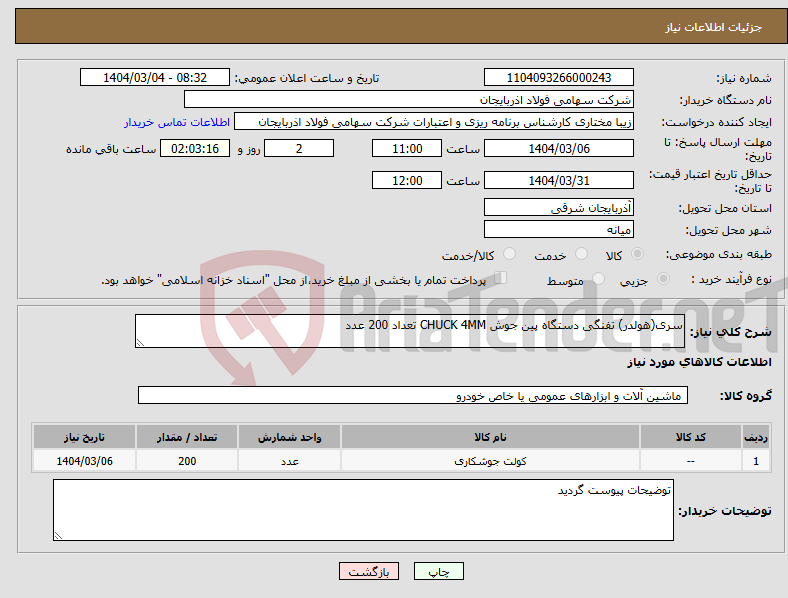Click the تعداد / مقدار column header
Image resolution: width=788 pixels, height=598 pixels.
pos(187,437)
